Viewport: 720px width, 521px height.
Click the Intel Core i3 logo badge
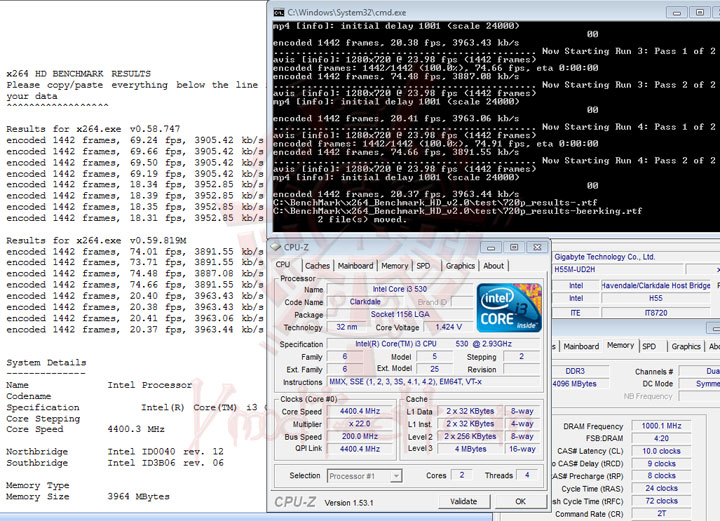(509, 308)
